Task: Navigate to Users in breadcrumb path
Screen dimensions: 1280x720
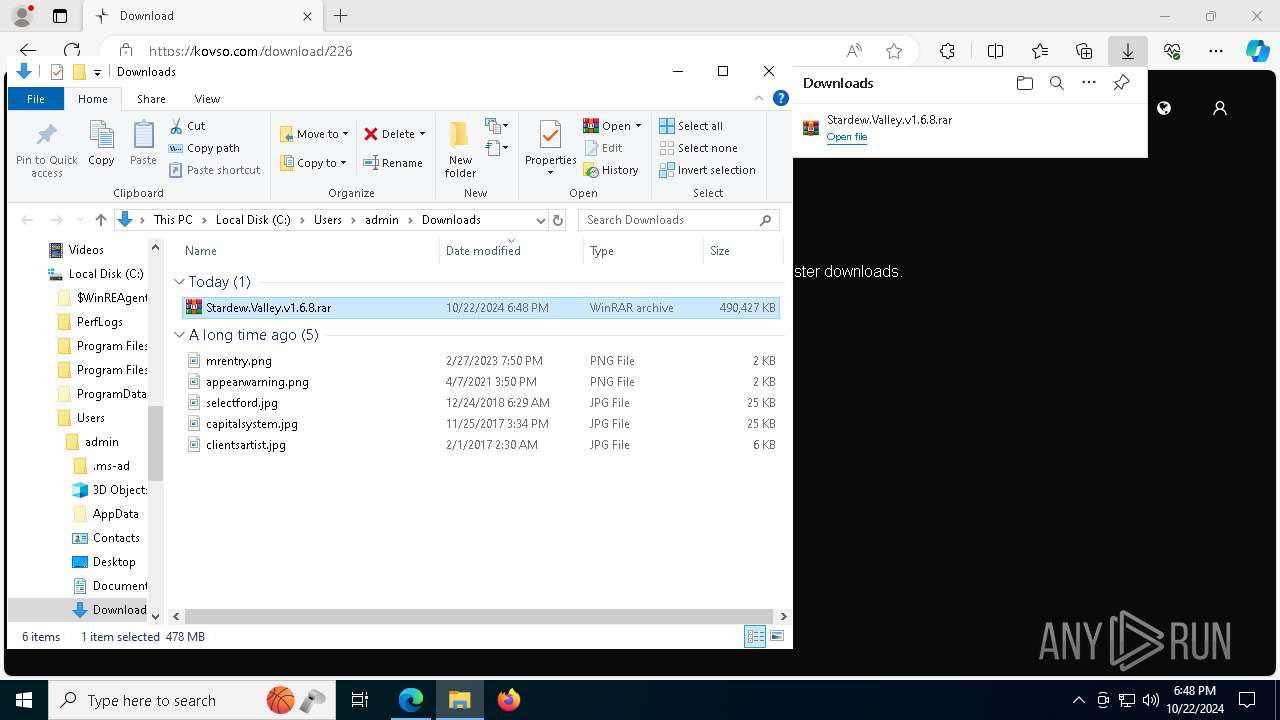Action: point(328,220)
